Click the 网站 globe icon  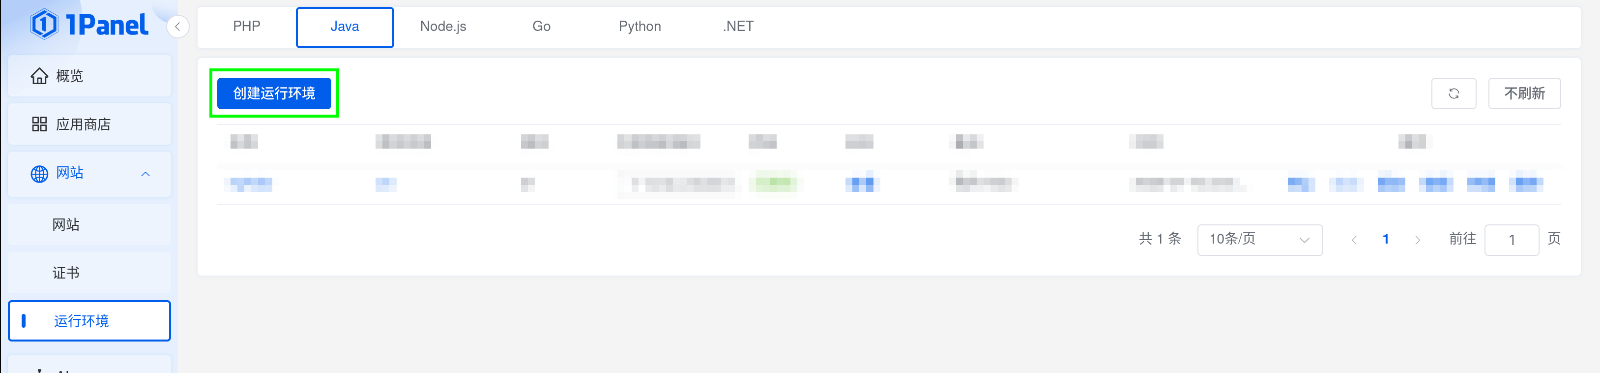[39, 173]
